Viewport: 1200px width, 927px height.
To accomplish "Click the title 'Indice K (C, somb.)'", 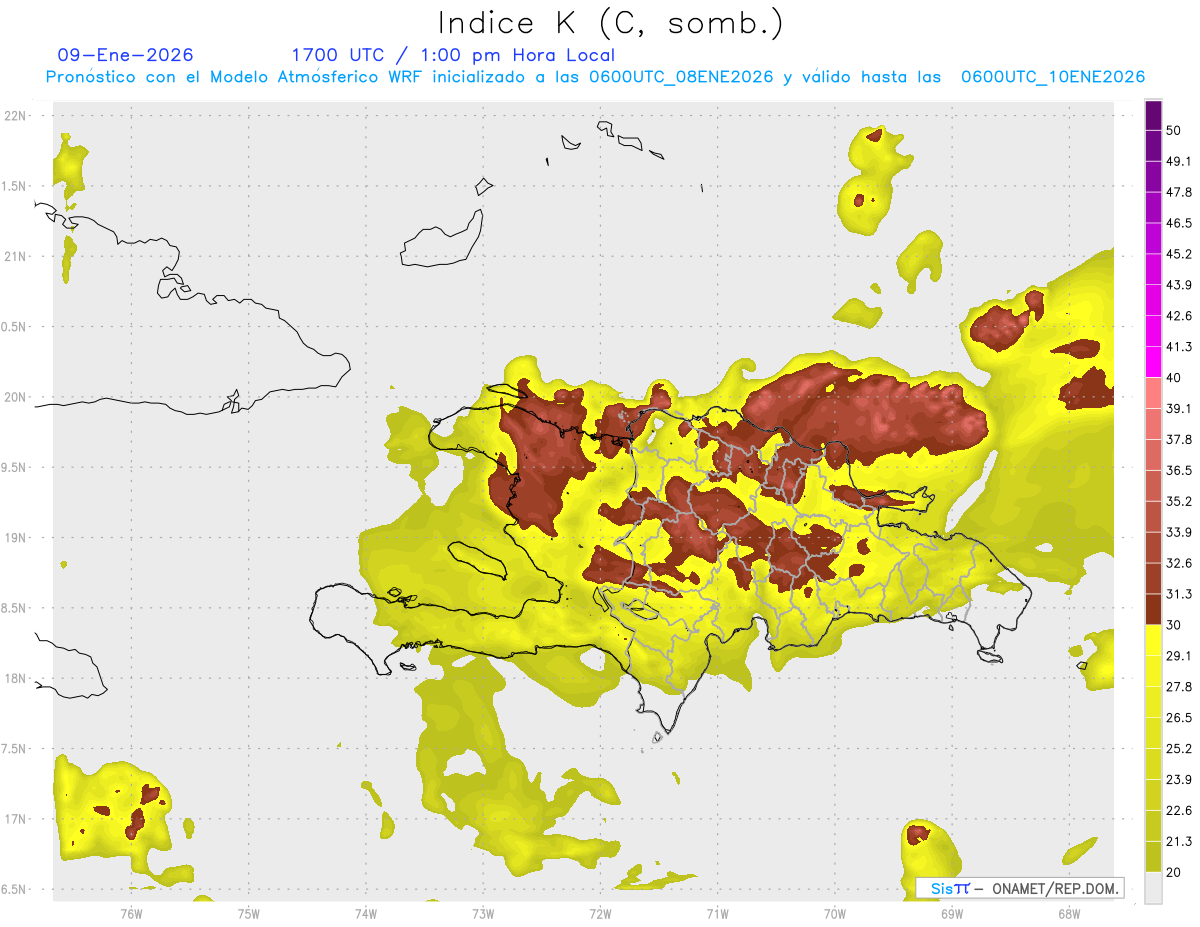I will [611, 23].
